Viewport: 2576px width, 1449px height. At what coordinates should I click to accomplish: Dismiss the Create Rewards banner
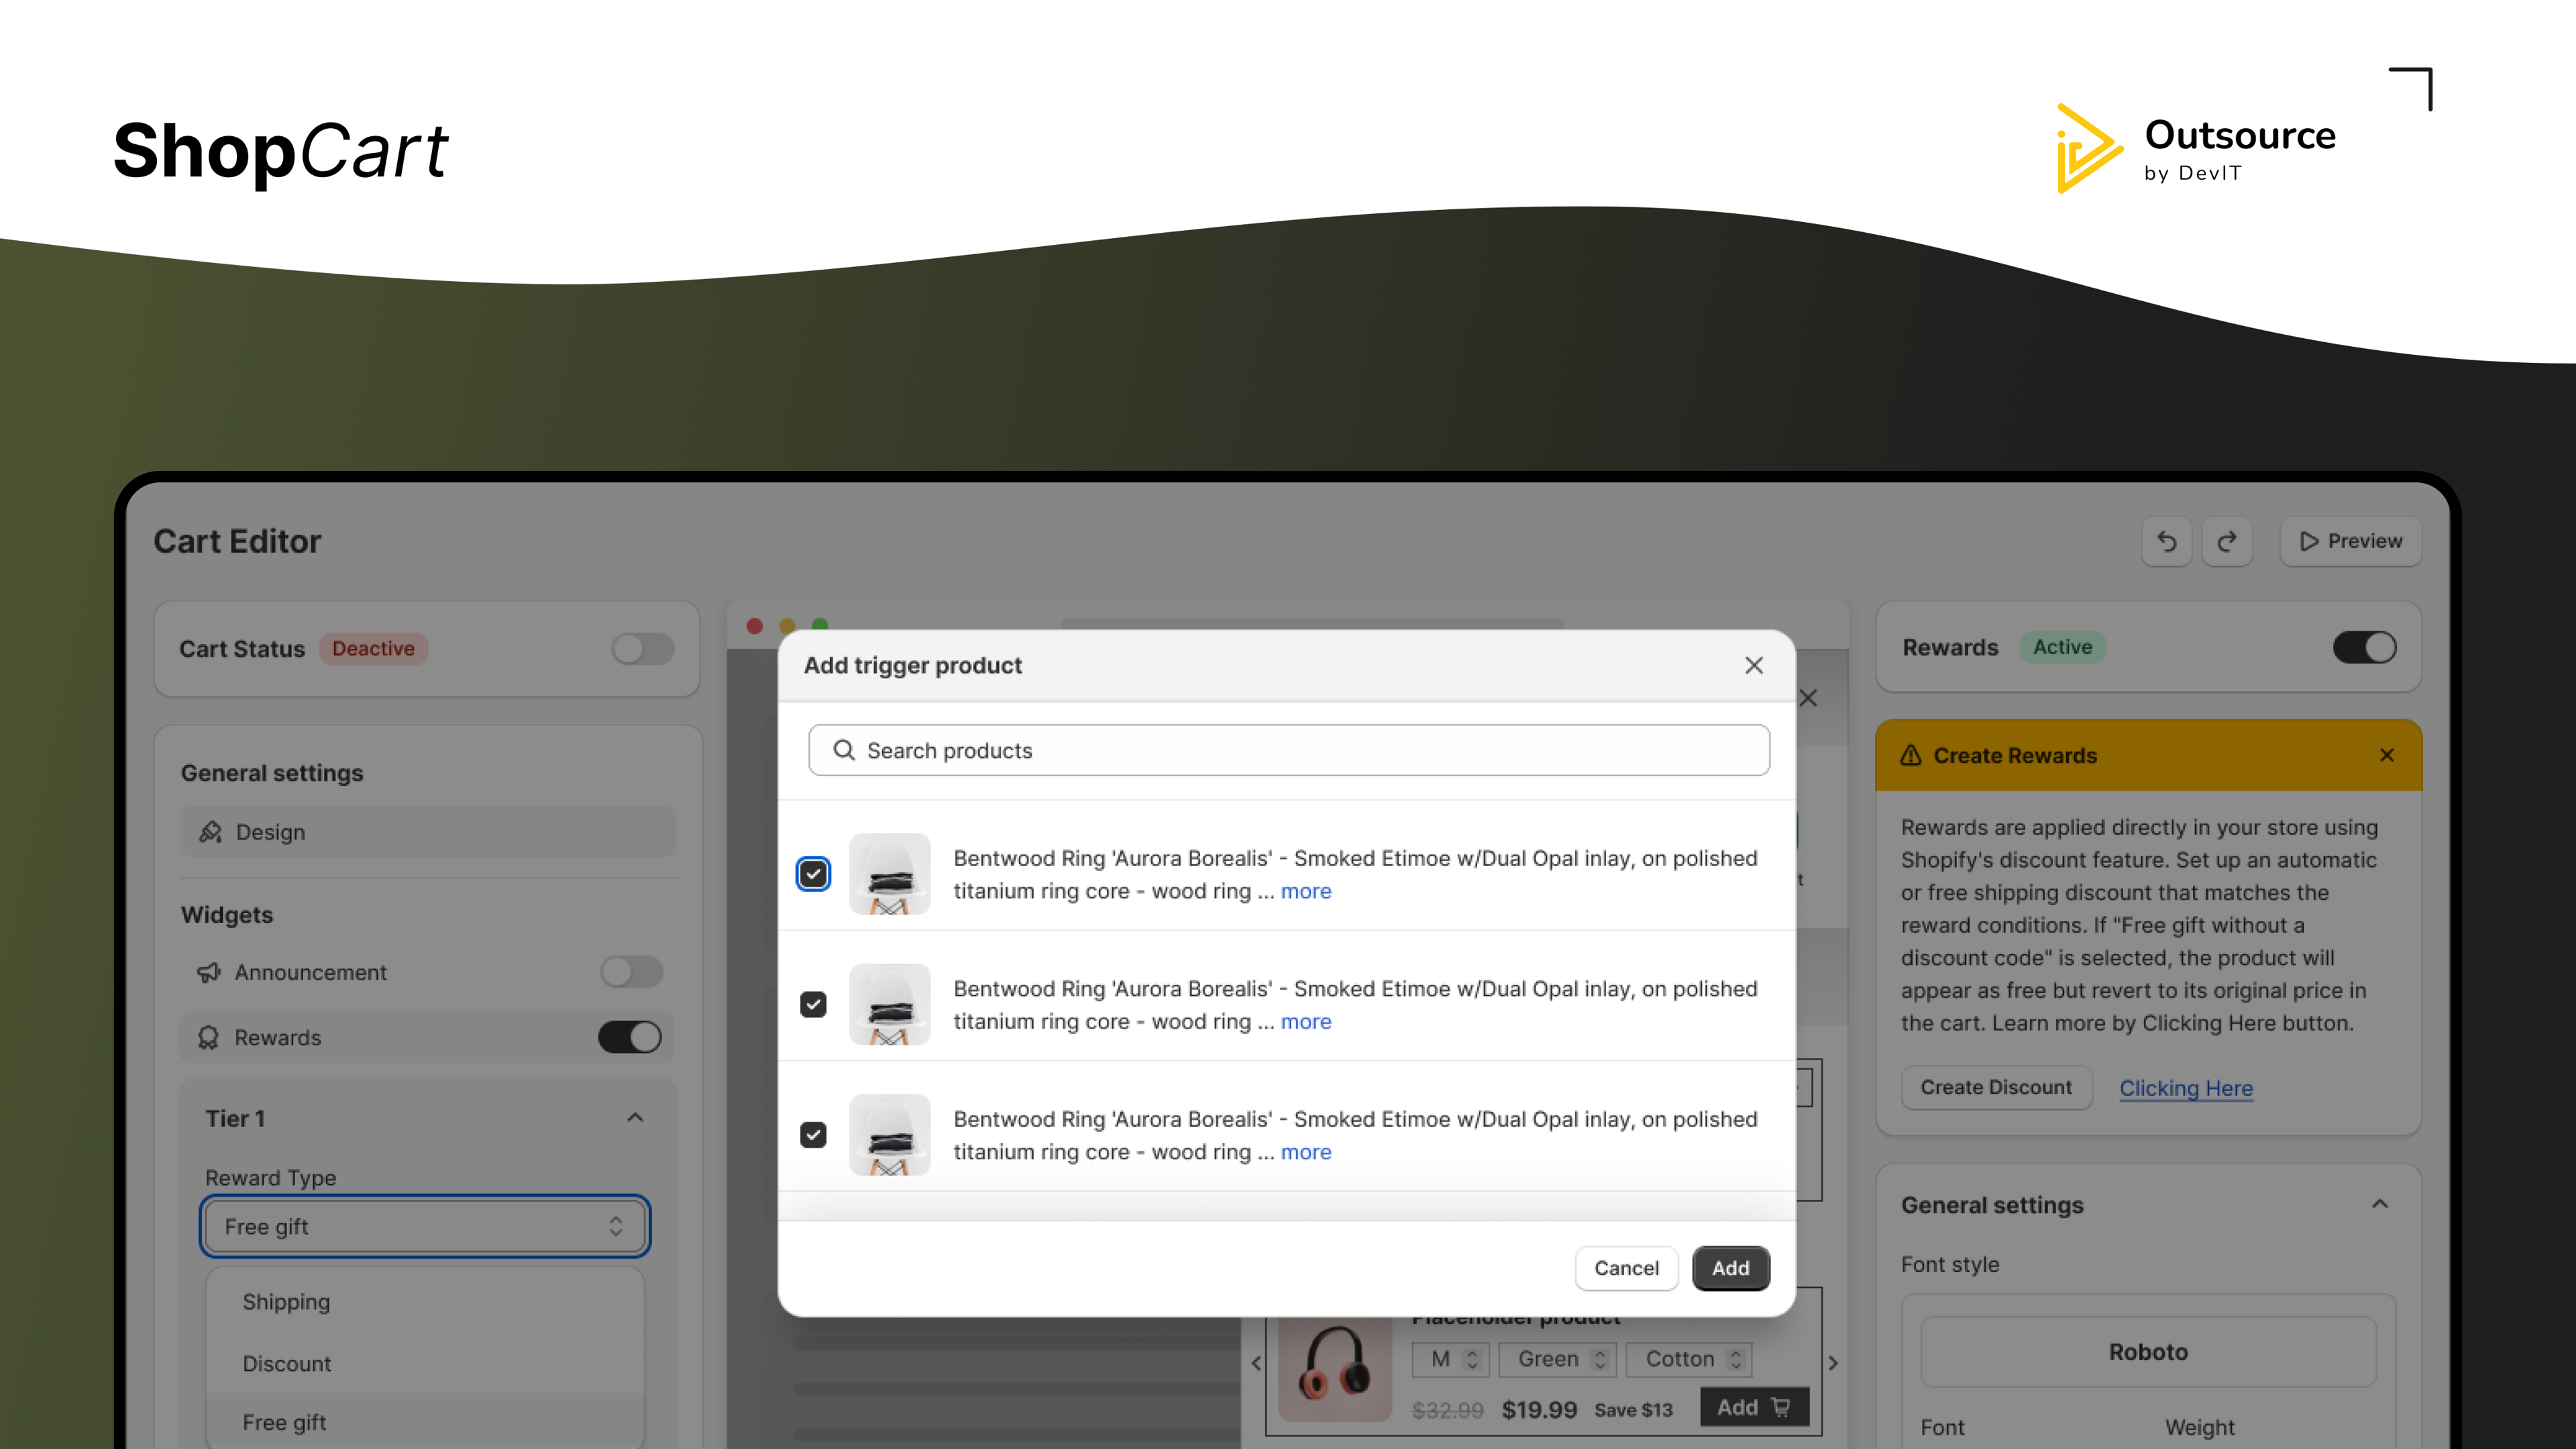coord(2387,755)
